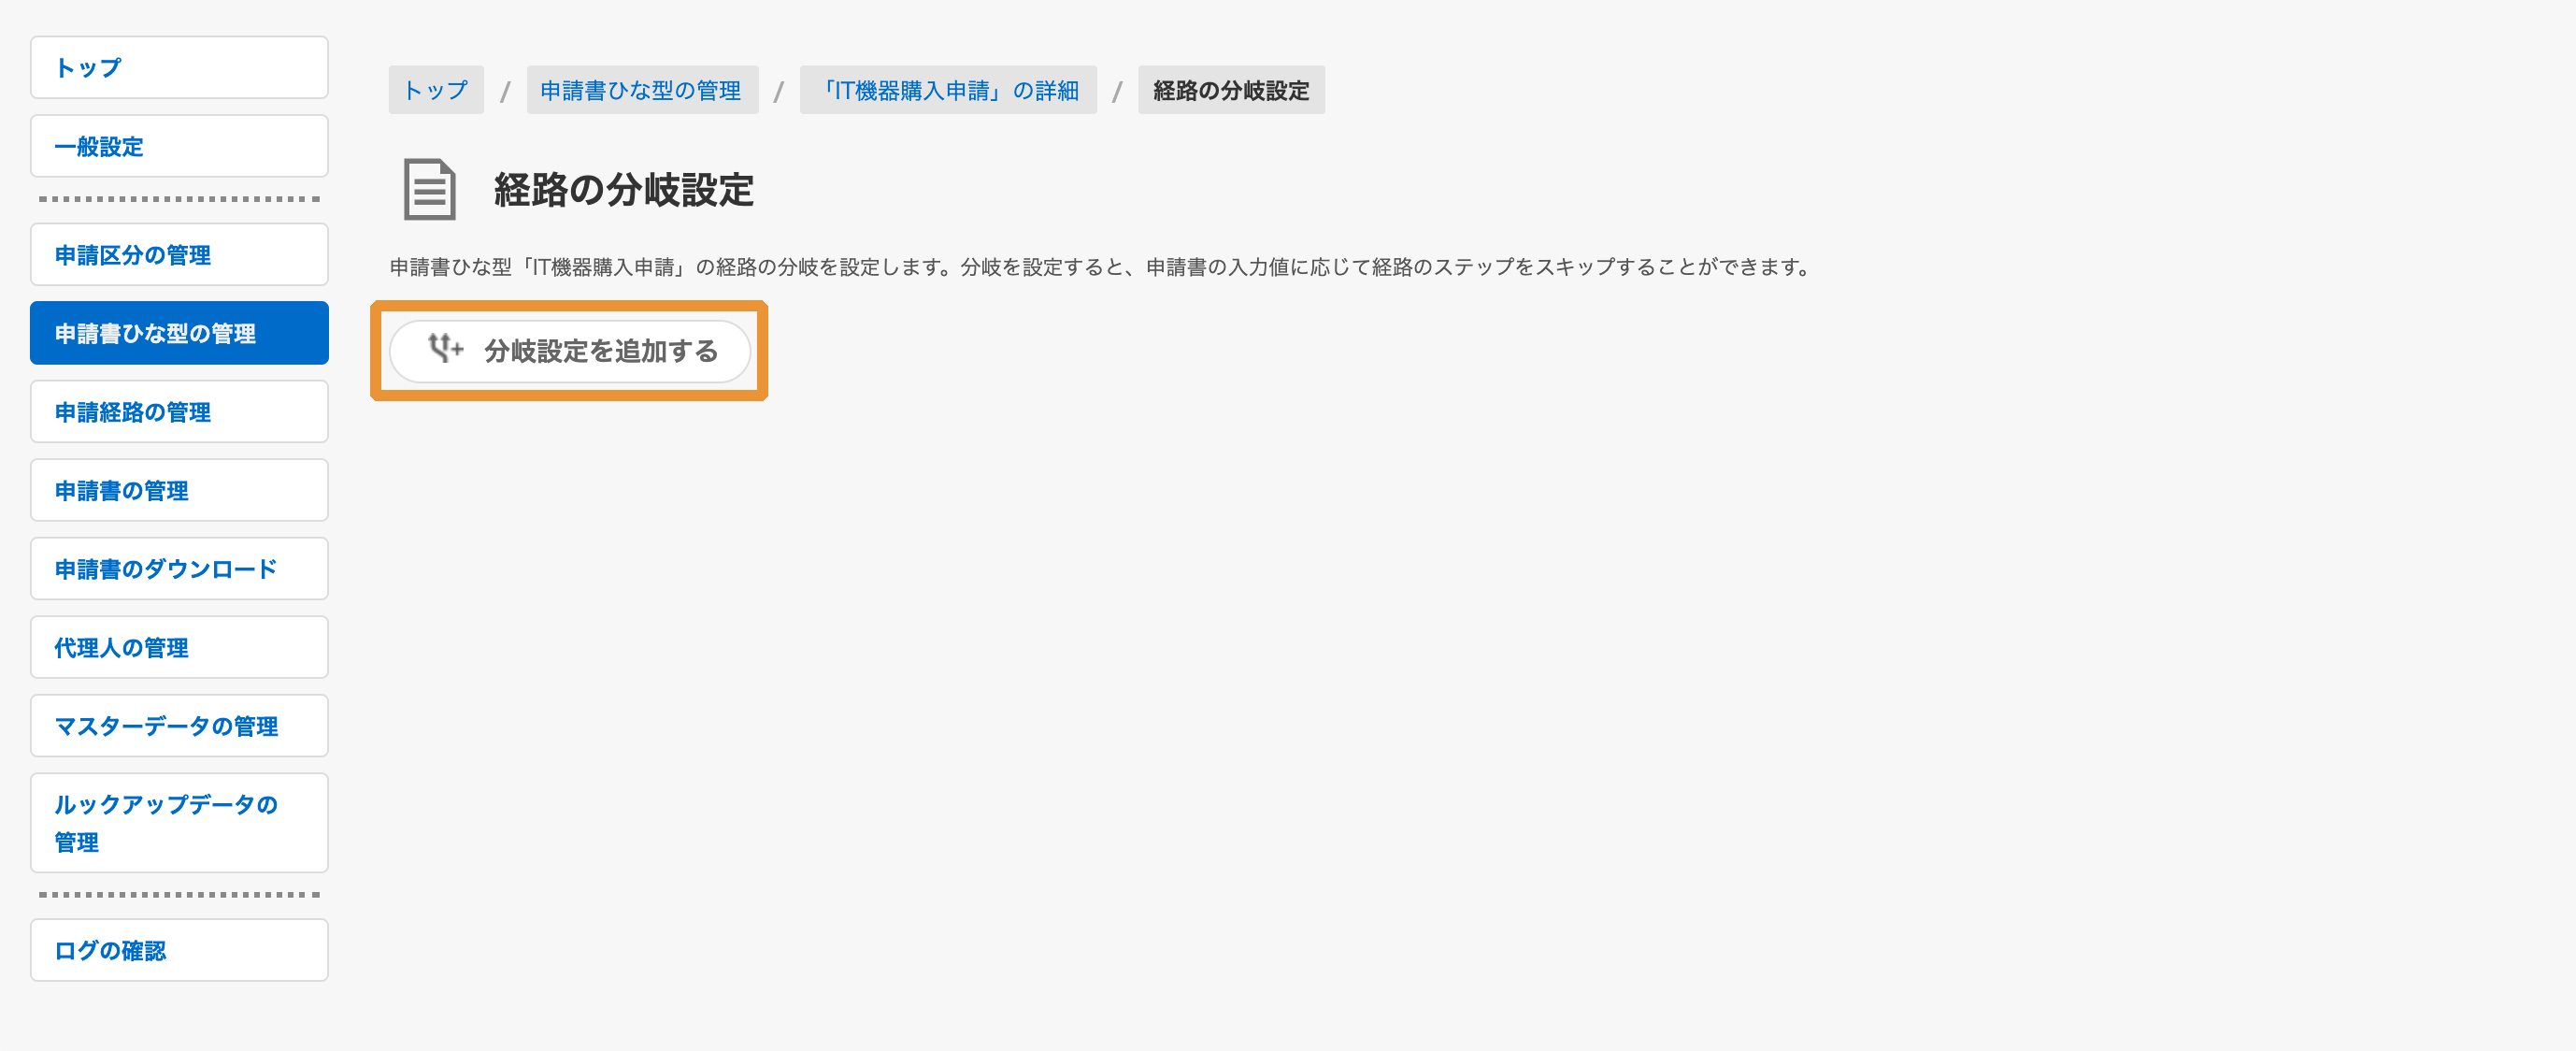The image size is (2576, 1051).
Task: Select 申請書ひな型の管理 in sidebar
Action: click(x=179, y=333)
